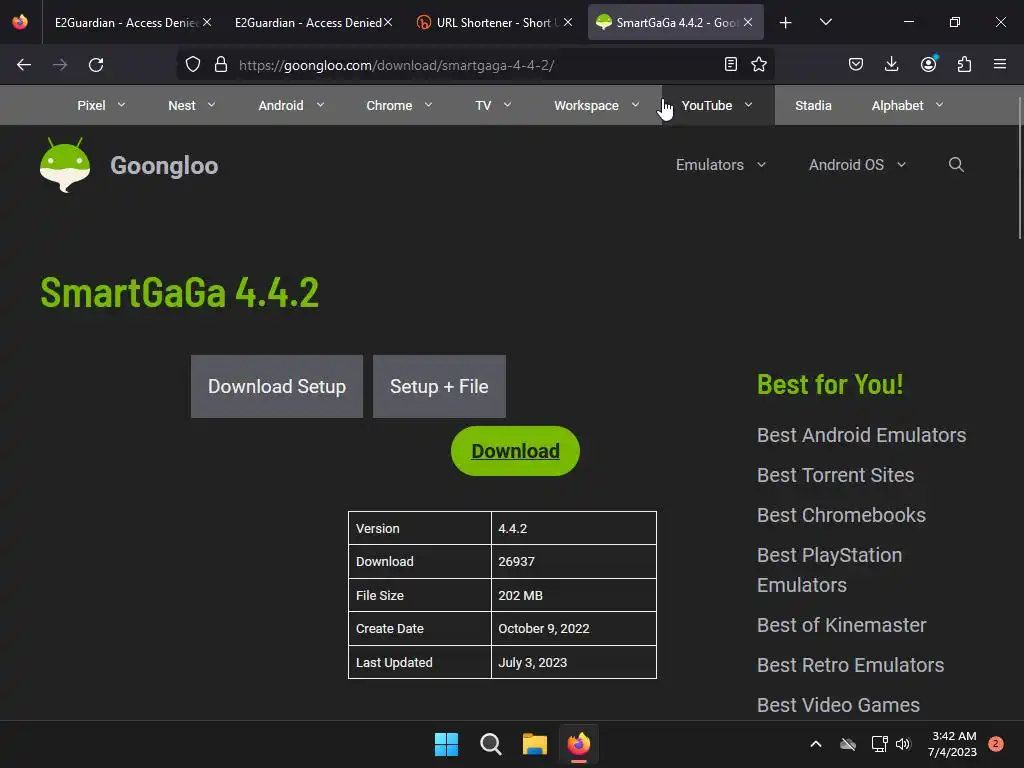Image resolution: width=1024 pixels, height=768 pixels.
Task: Click the site security padlock icon
Action: [221, 64]
